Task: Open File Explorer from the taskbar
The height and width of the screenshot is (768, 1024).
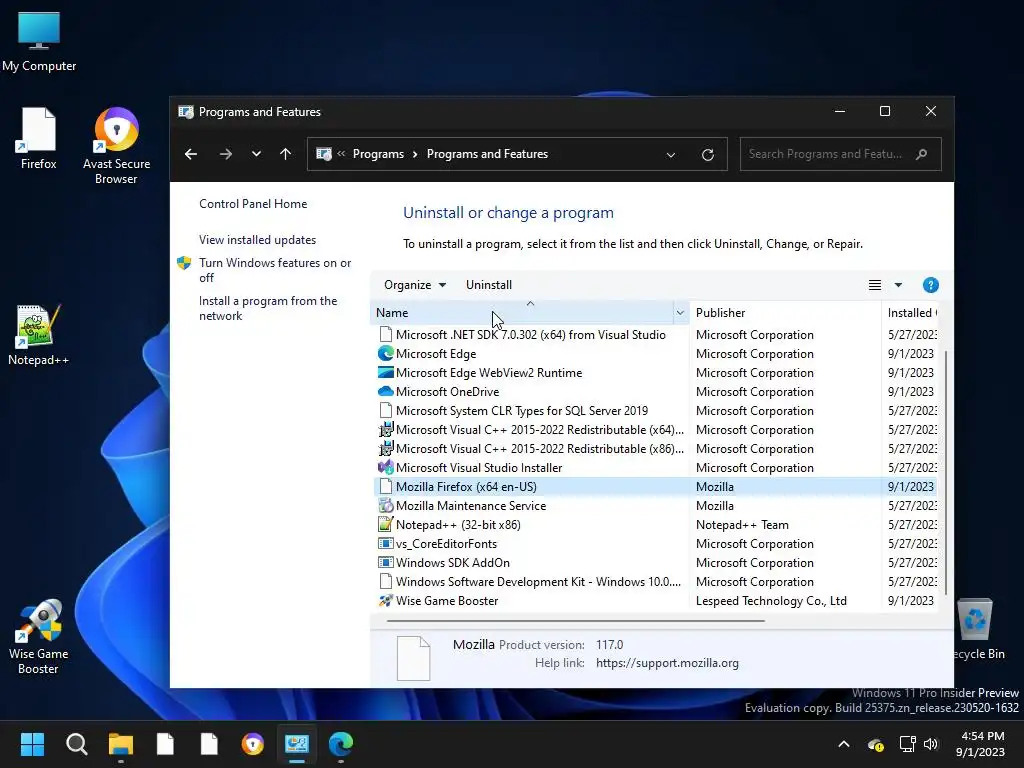Action: pos(121,744)
